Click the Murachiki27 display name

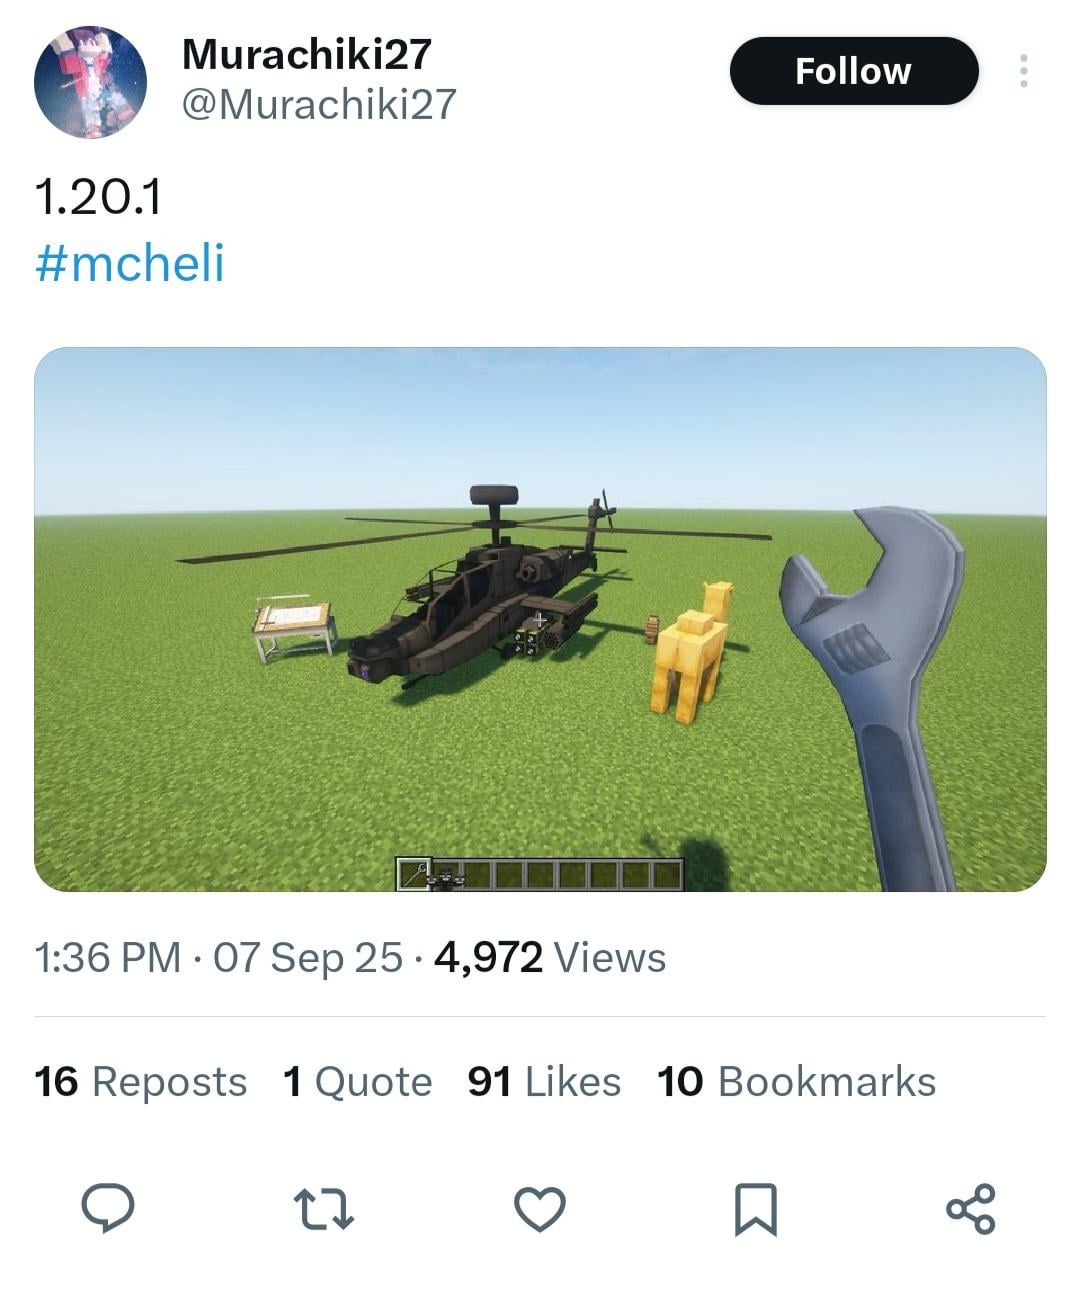(x=306, y=54)
